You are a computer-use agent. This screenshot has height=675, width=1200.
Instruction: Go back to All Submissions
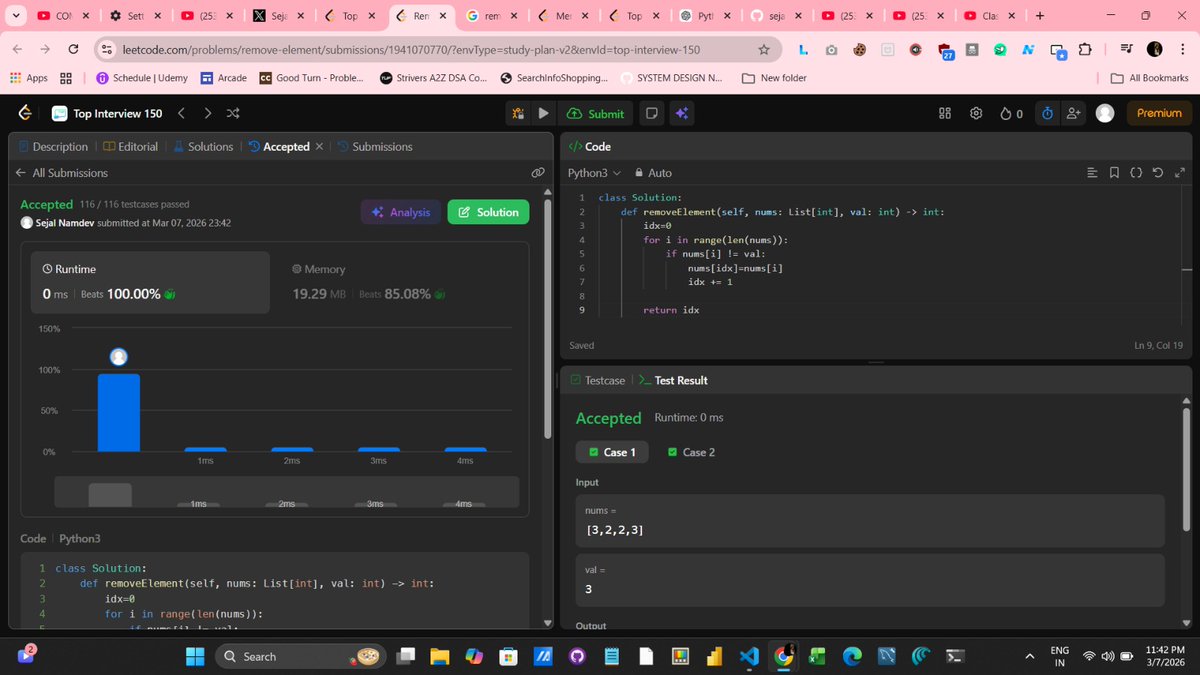tap(62, 172)
